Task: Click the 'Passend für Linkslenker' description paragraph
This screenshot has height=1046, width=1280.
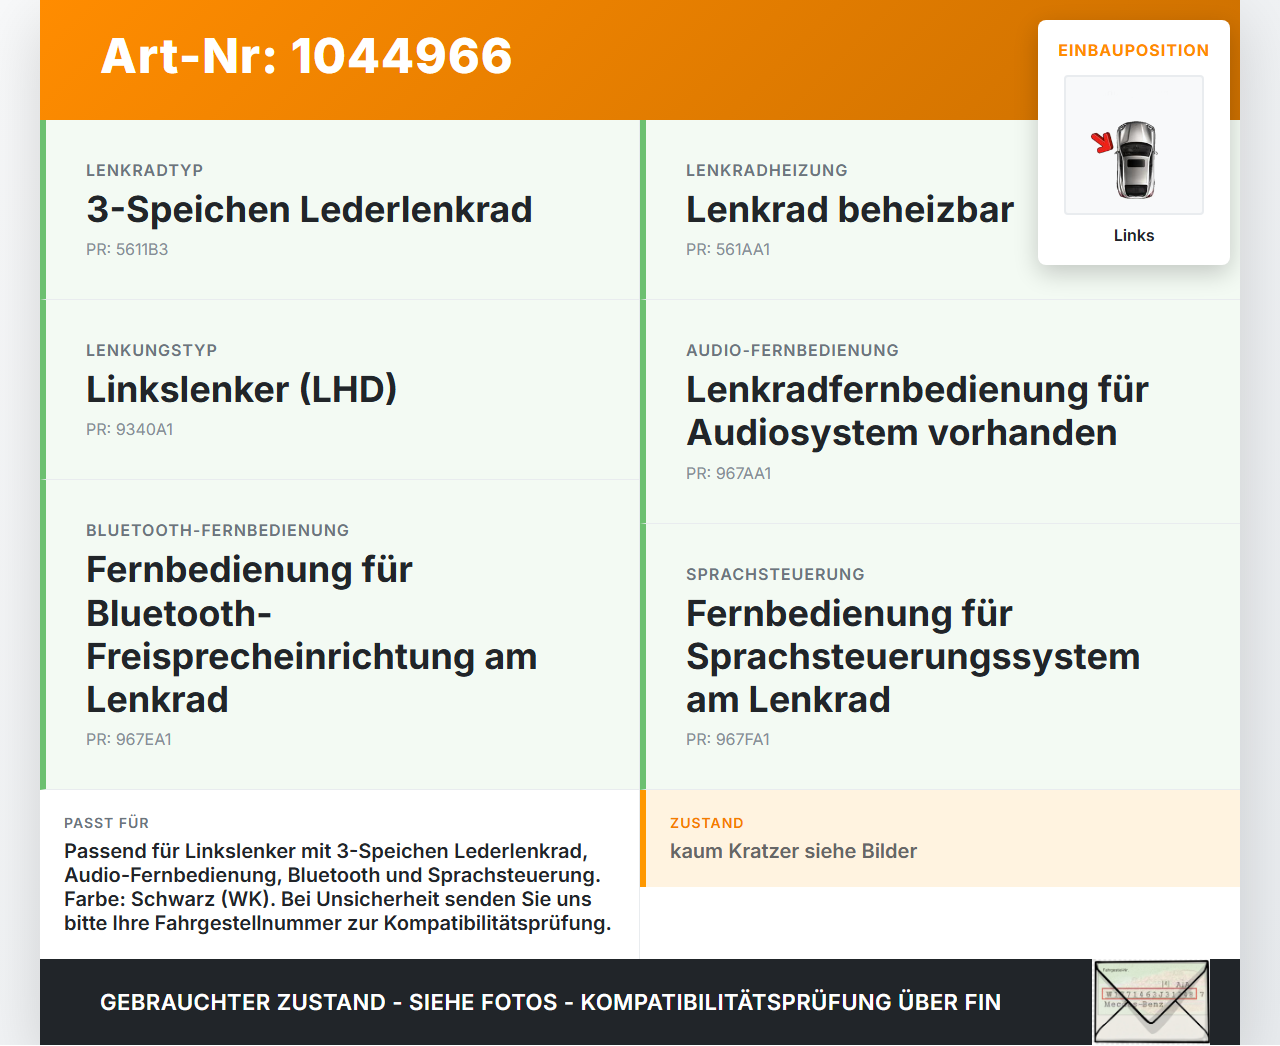Action: click(338, 887)
